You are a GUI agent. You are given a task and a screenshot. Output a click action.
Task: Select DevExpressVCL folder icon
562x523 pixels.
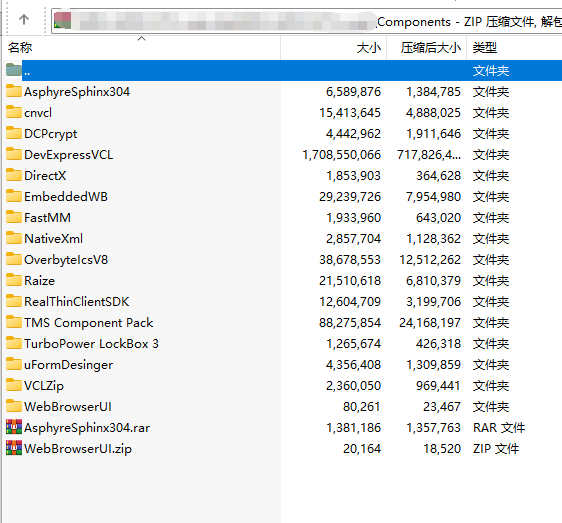[14, 154]
